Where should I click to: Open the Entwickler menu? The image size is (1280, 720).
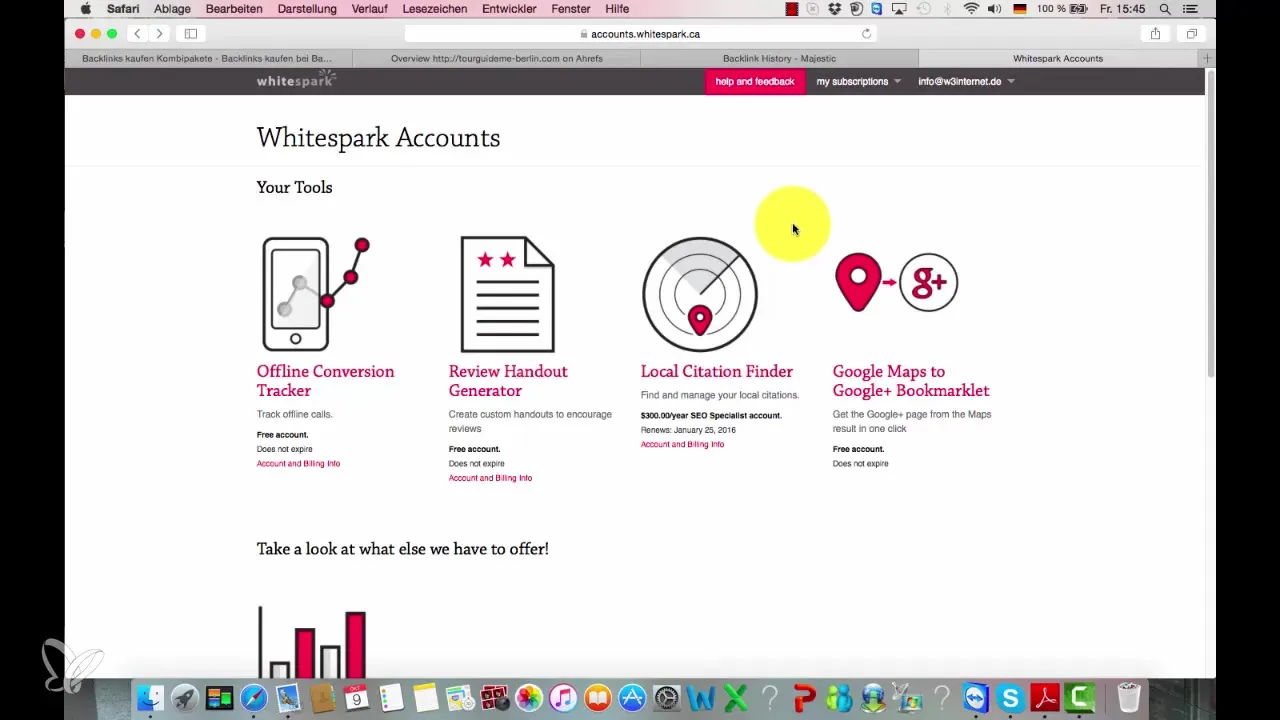(x=510, y=9)
